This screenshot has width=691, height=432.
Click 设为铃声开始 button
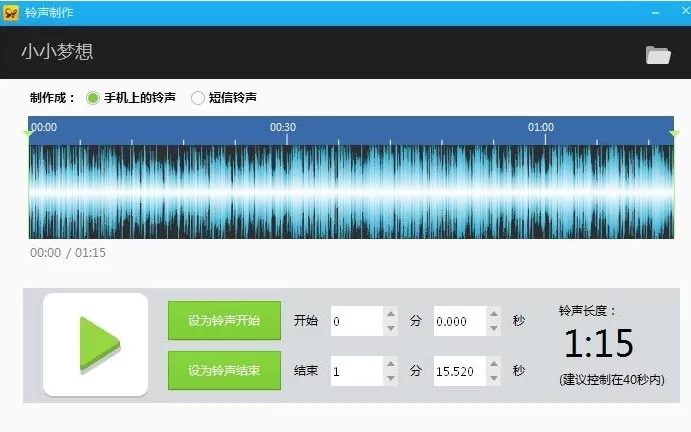224,320
